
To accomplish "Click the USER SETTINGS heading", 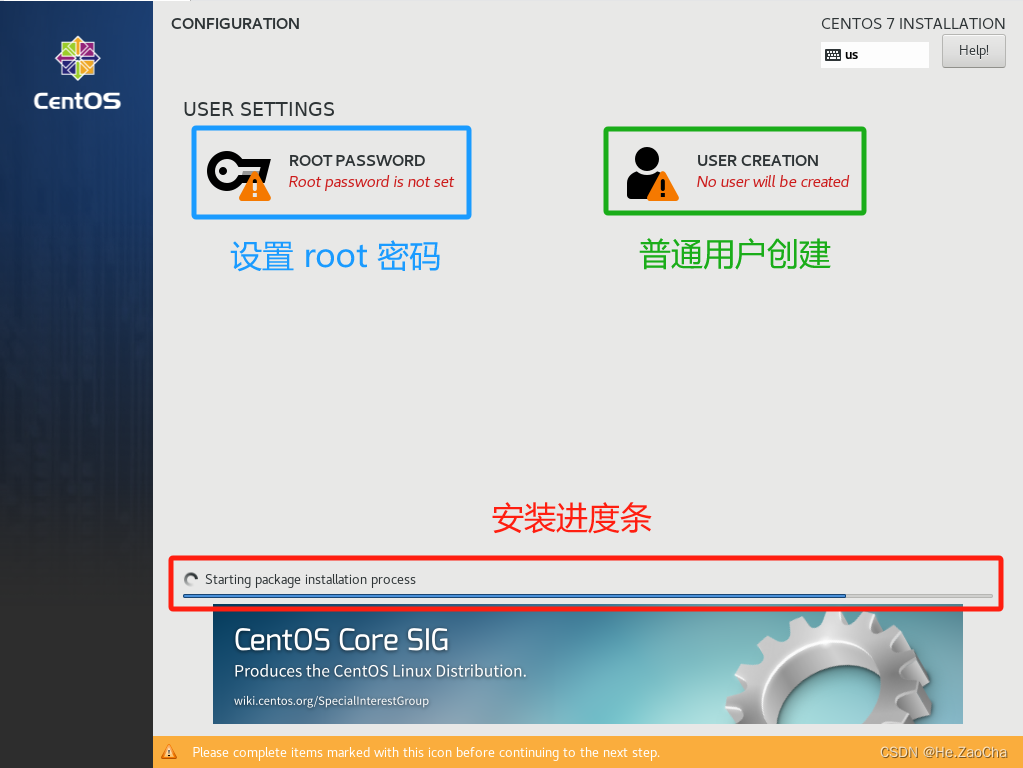I will [259, 109].
